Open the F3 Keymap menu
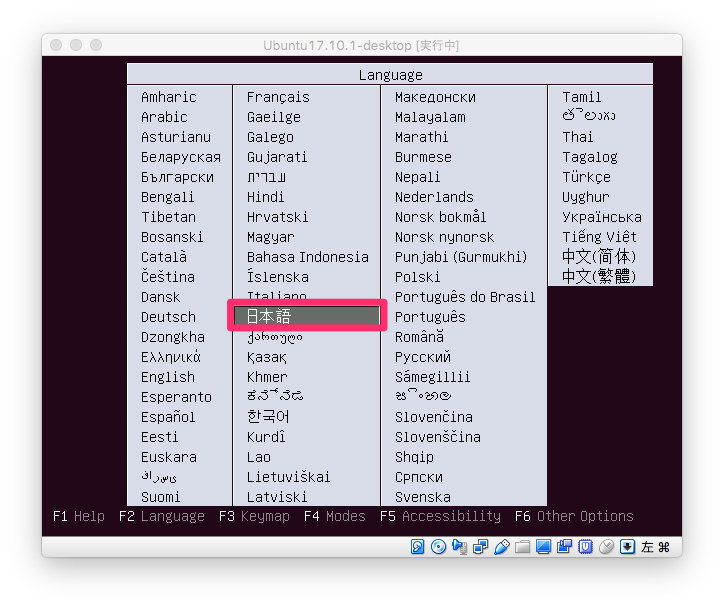The width and height of the screenshot is (724, 607). [254, 516]
